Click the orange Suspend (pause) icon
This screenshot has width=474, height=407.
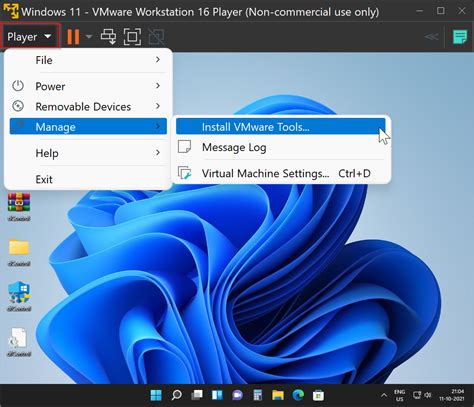click(73, 36)
